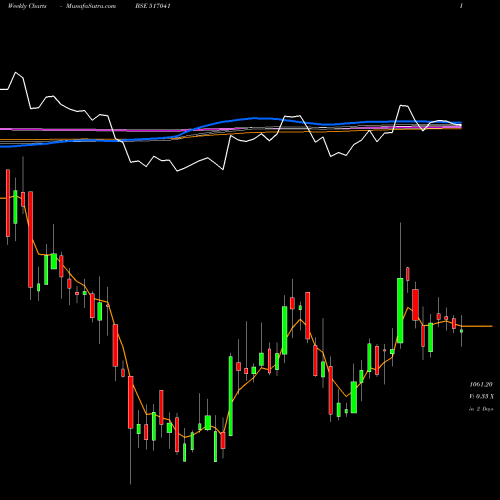Click the MunafaSutra.com label
The height and width of the screenshot is (500, 500).
[x=91, y=6]
